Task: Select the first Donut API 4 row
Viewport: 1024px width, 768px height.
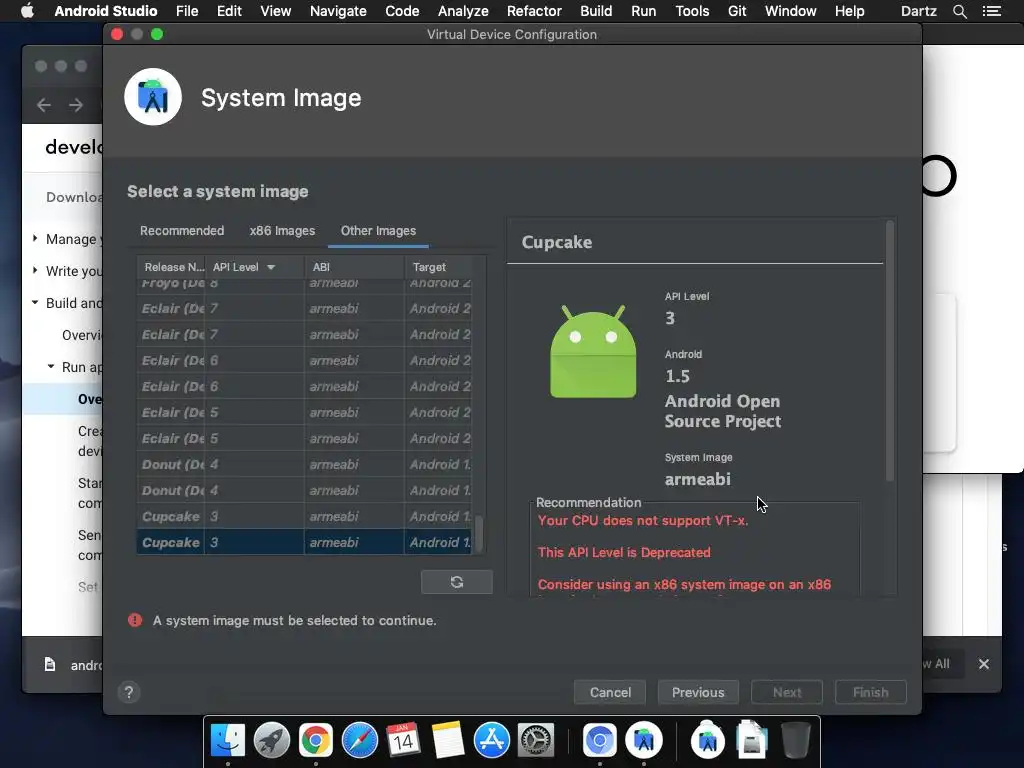Action: tap(304, 464)
